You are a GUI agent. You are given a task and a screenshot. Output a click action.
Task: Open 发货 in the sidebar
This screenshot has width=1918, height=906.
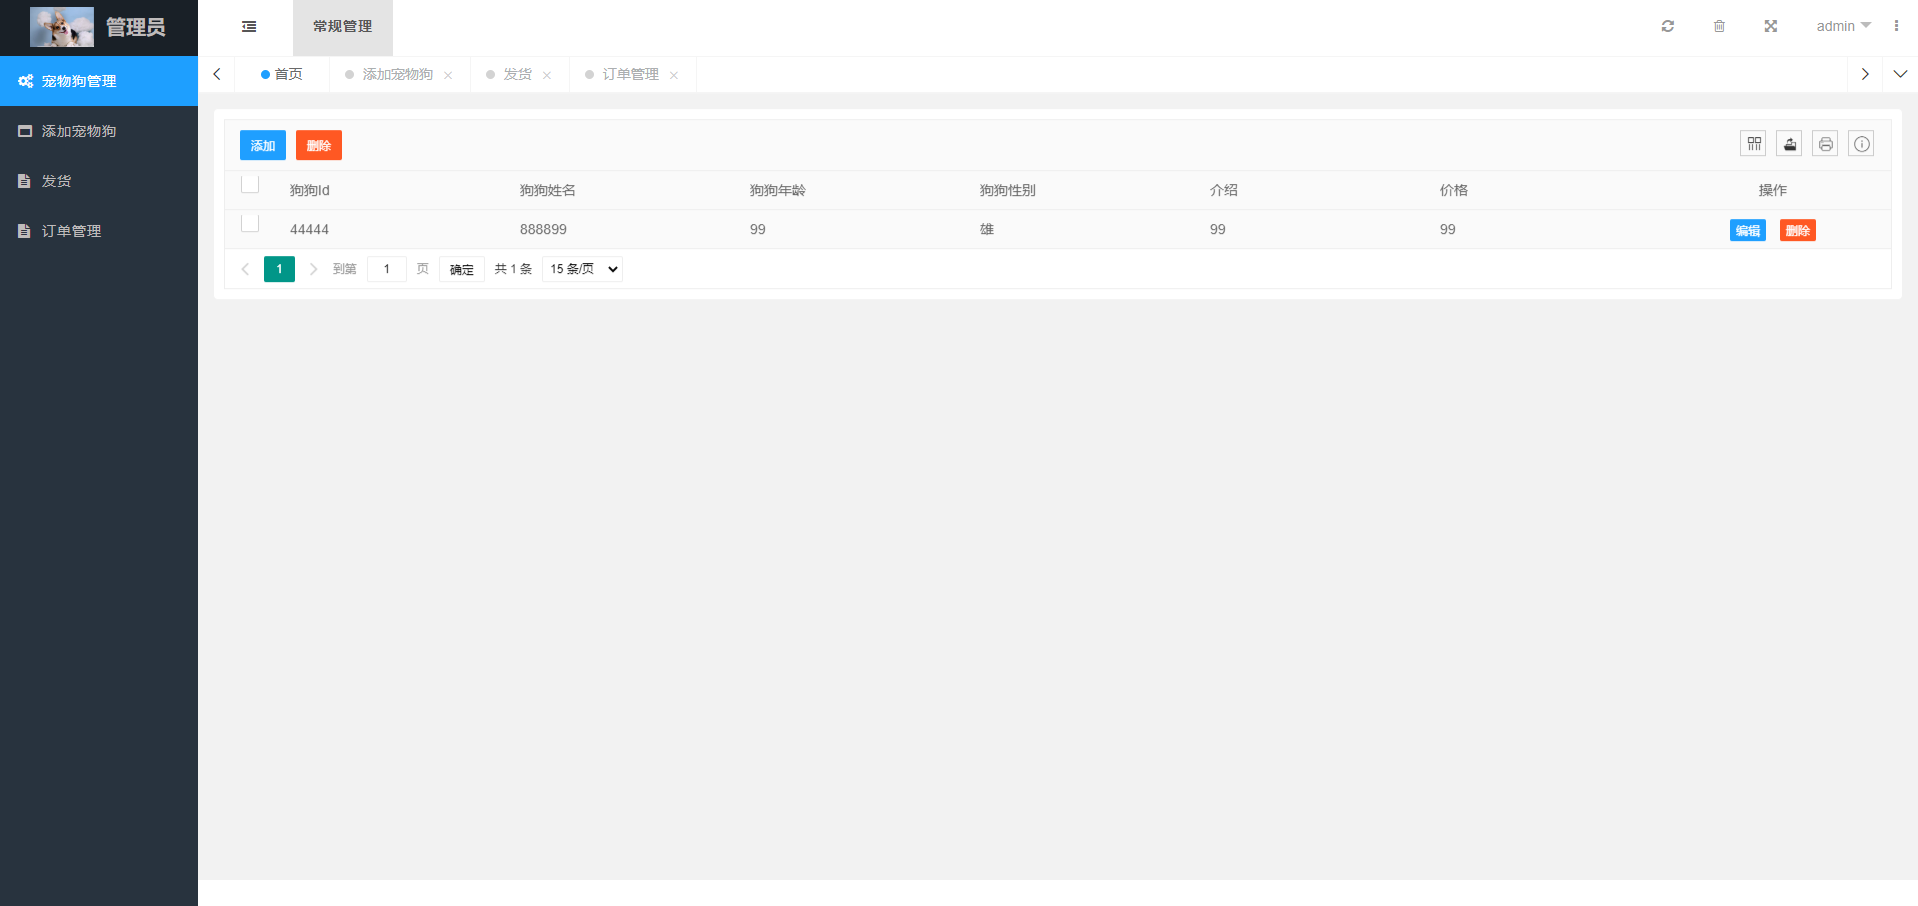[x=99, y=181]
